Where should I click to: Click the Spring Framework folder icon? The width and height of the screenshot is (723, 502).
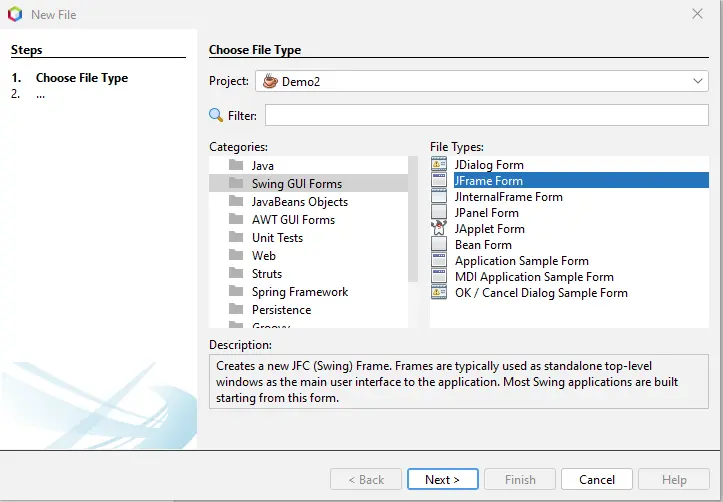[236, 291]
